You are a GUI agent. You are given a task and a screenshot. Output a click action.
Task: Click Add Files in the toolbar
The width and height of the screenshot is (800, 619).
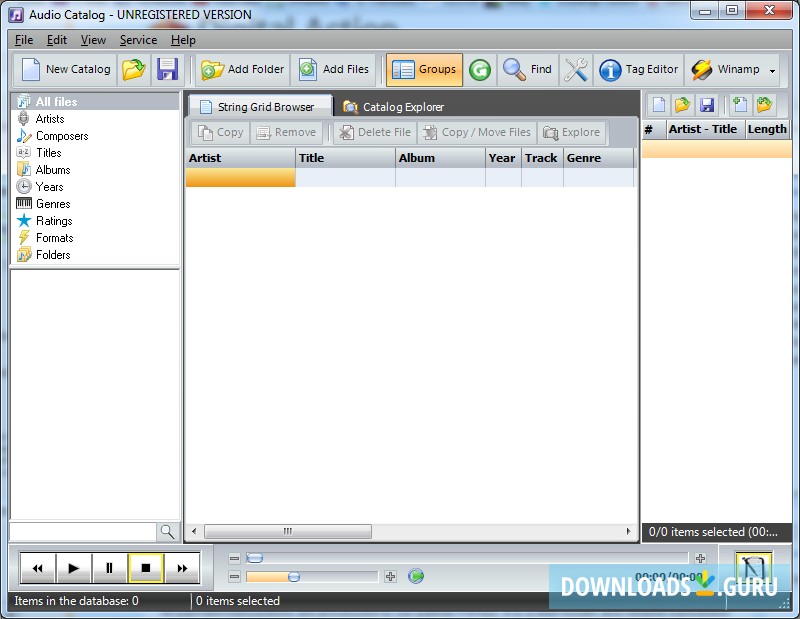333,69
